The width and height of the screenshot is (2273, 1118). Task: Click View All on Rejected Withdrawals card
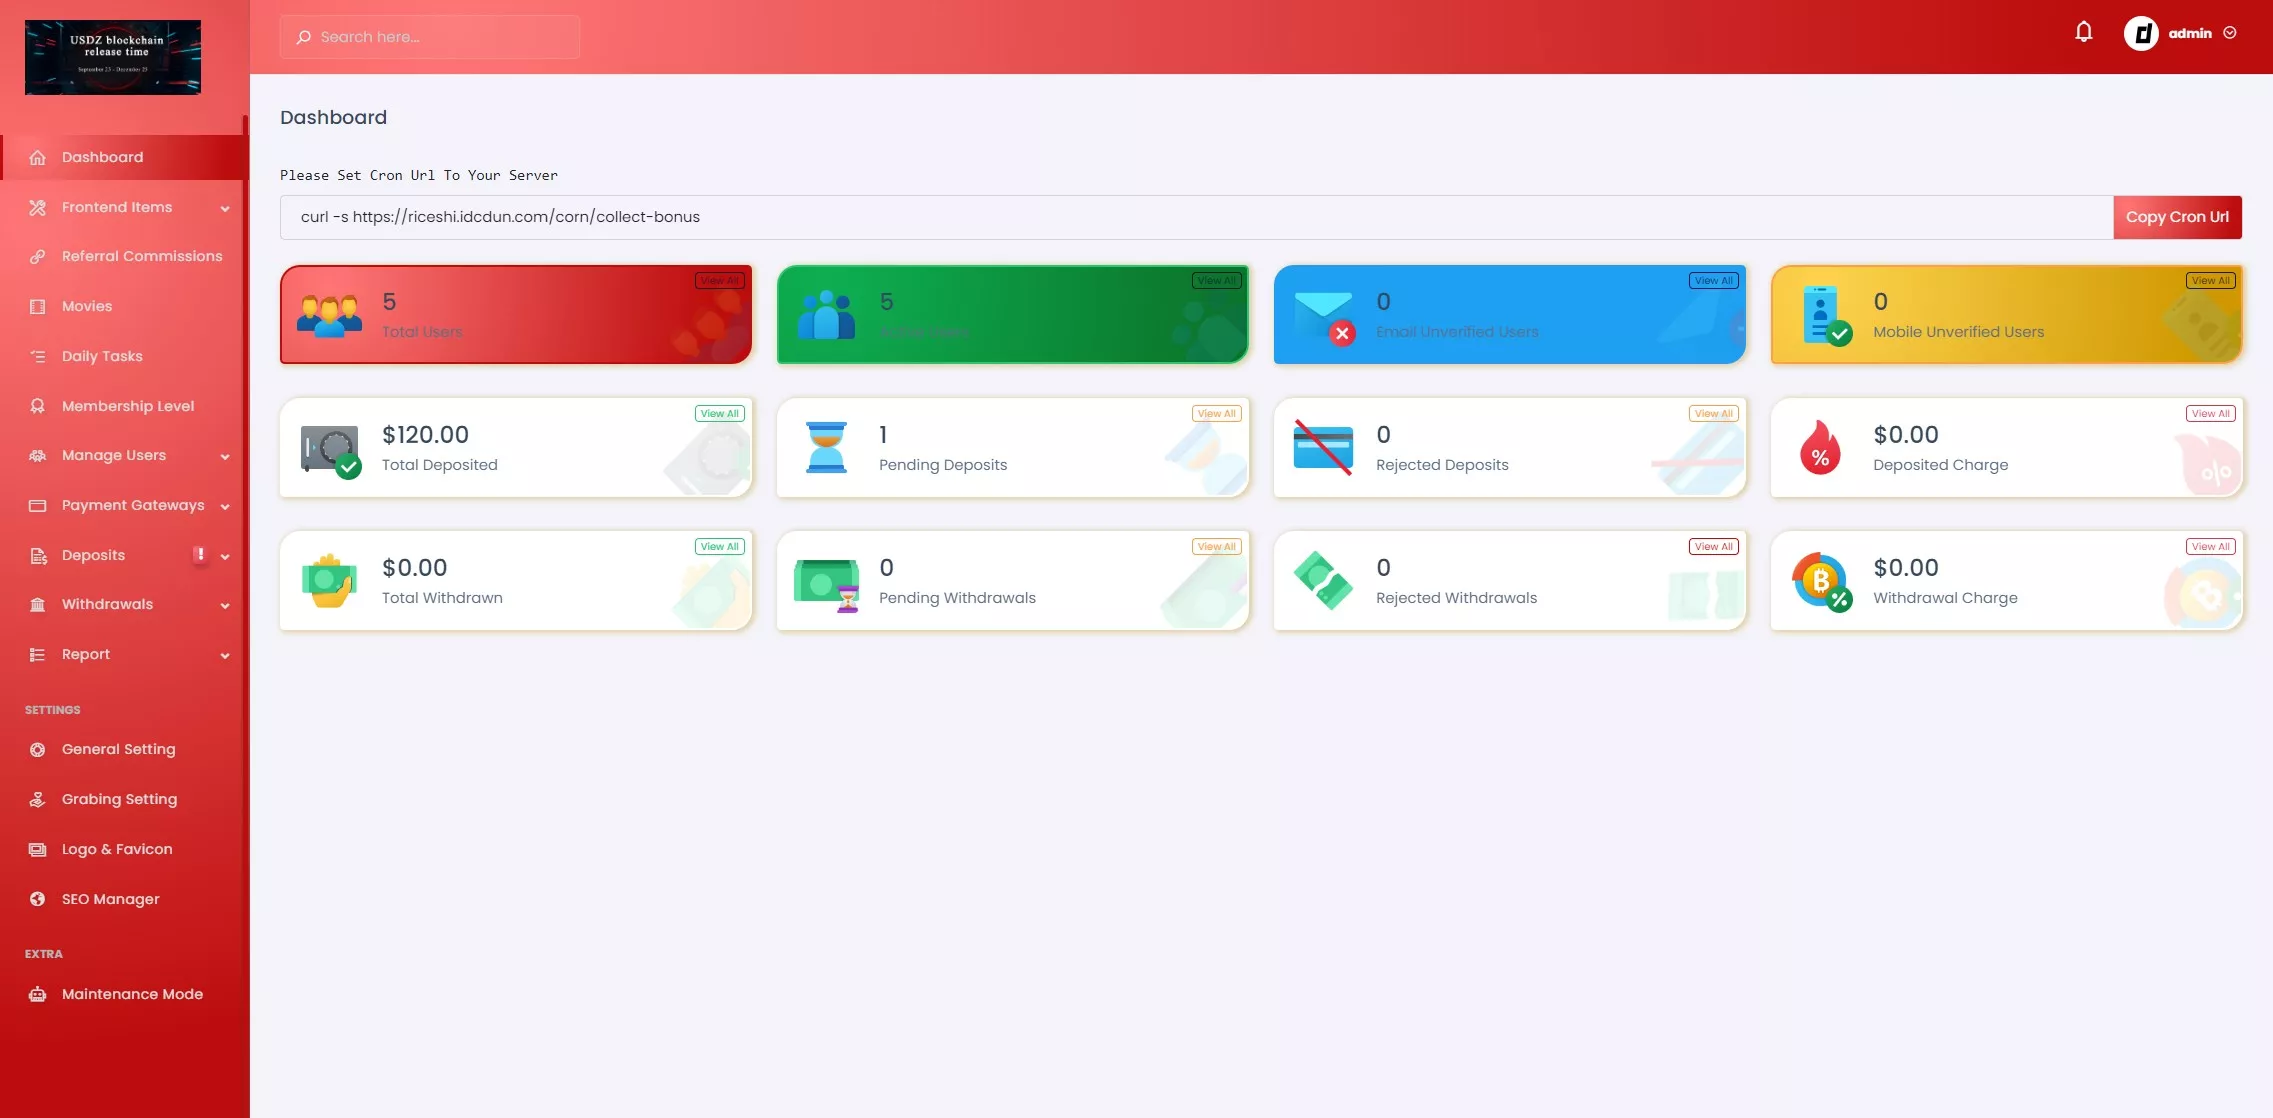(x=1713, y=547)
